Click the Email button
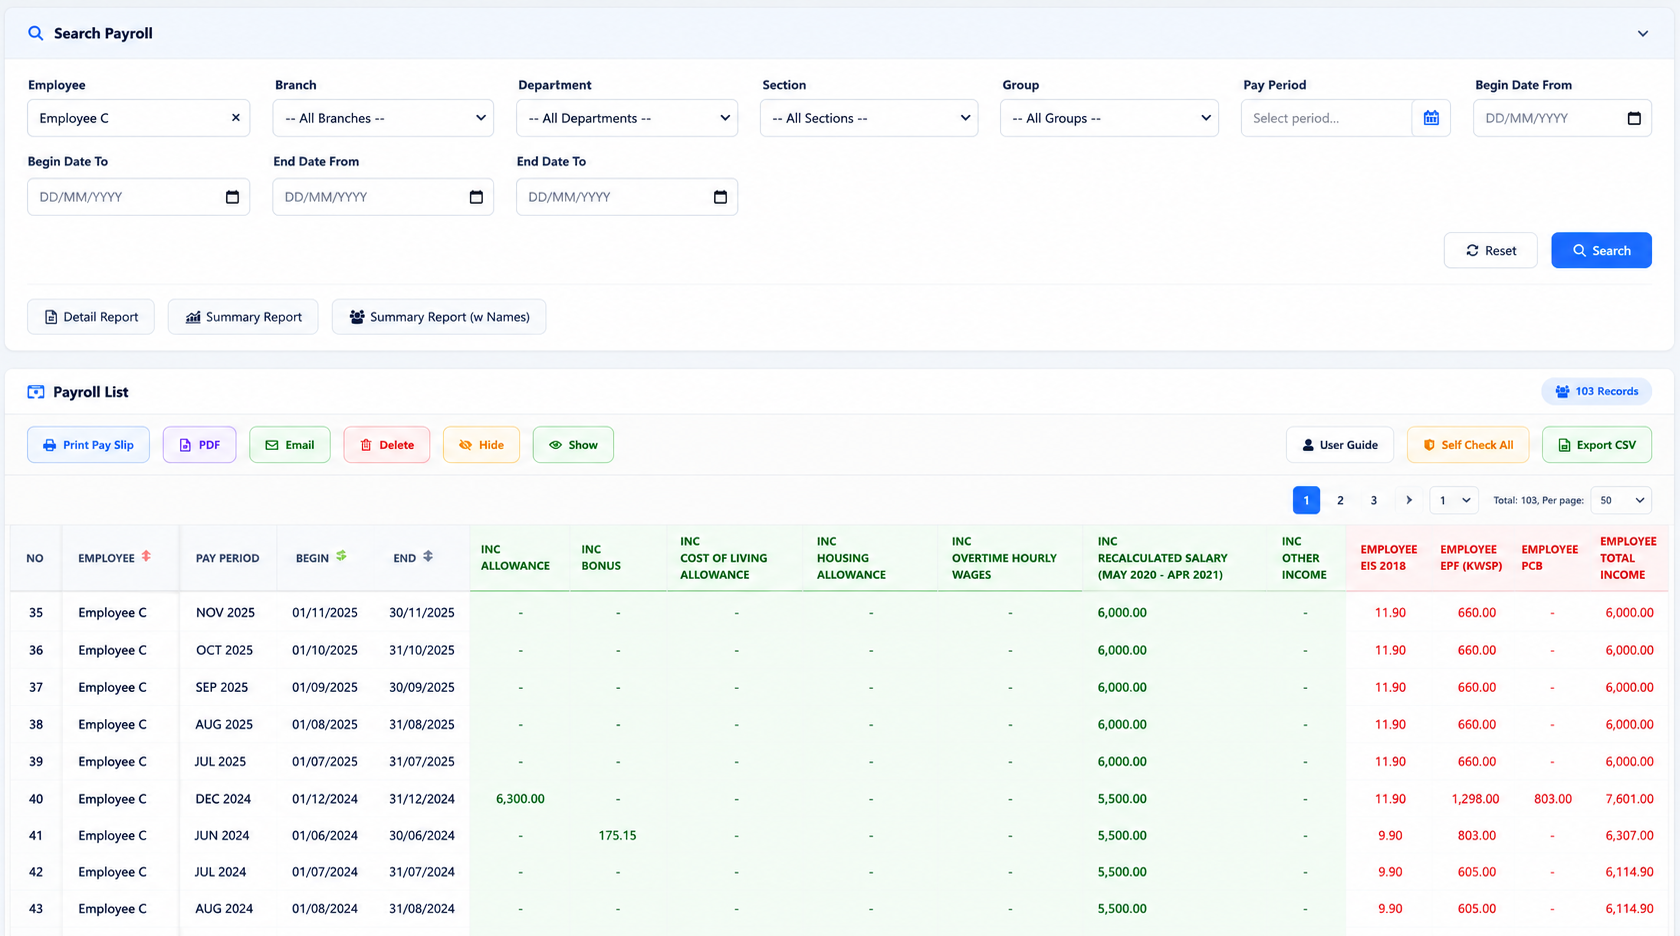The width and height of the screenshot is (1680, 936). (x=289, y=445)
